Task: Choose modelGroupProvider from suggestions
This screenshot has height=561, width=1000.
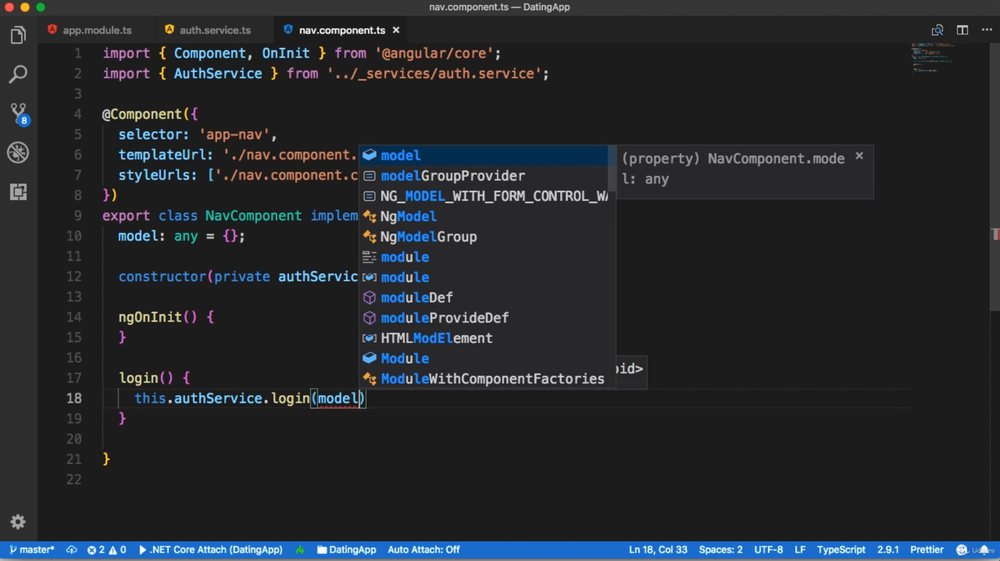Action: point(483,176)
